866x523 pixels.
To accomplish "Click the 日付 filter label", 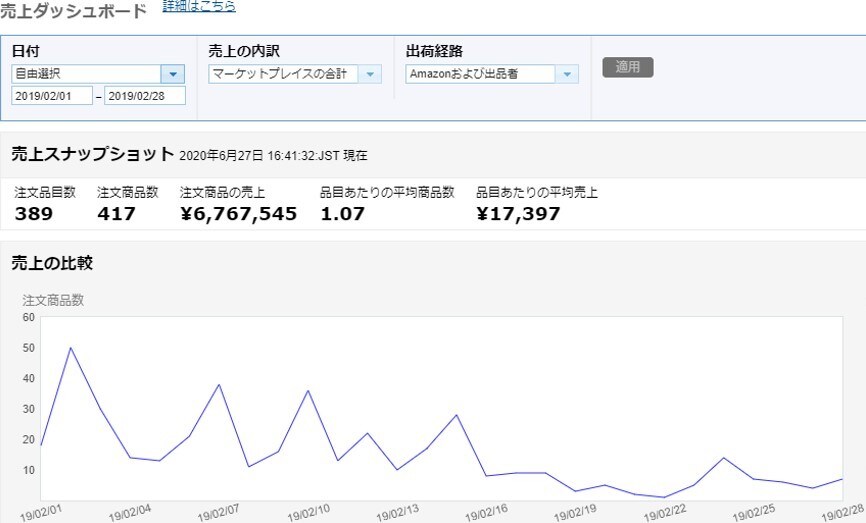I will [x=25, y=51].
